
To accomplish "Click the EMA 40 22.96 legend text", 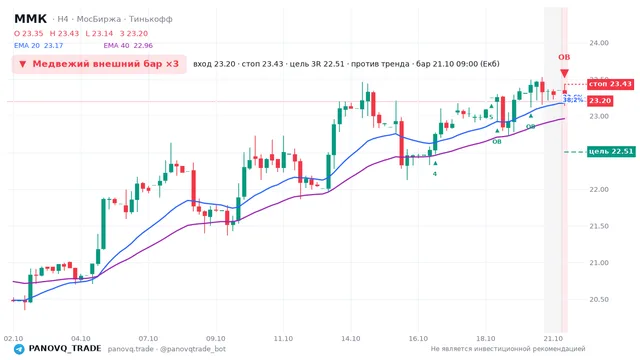I will [128, 46].
